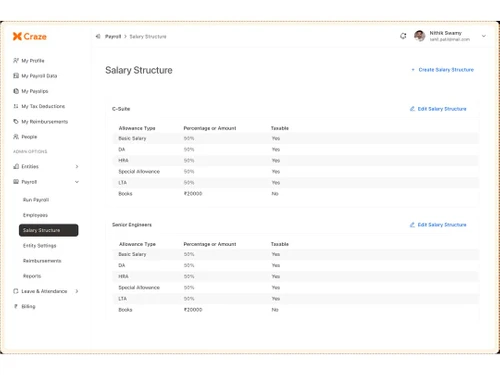Go to Reports submenu item
The width and height of the screenshot is (500, 375).
click(x=32, y=276)
